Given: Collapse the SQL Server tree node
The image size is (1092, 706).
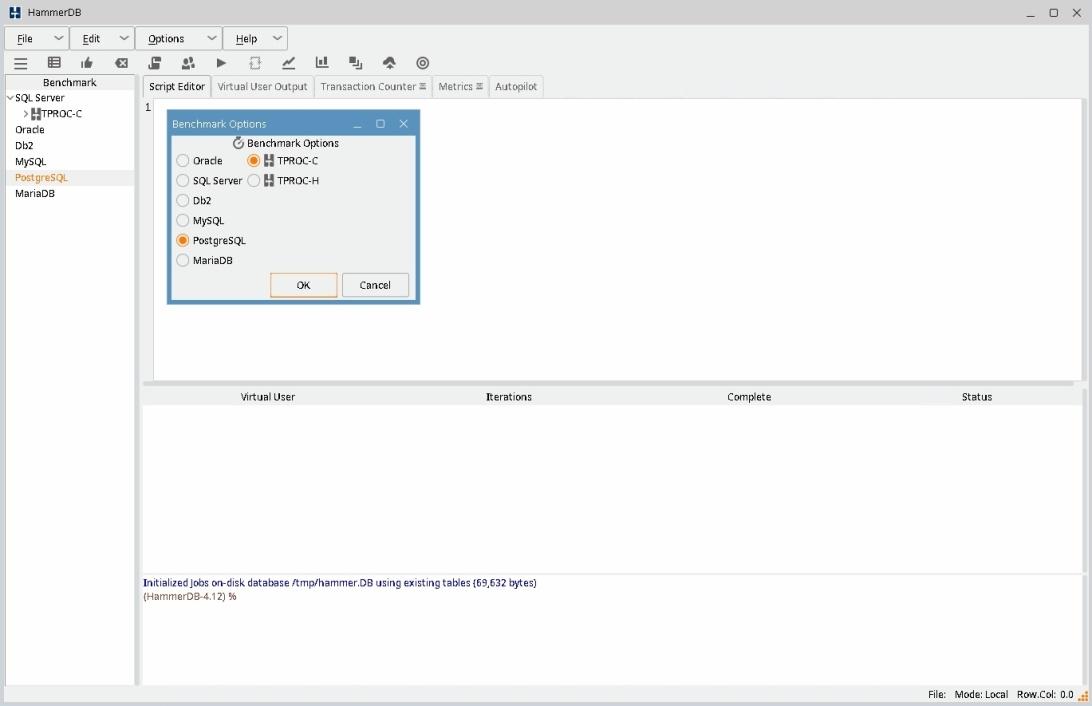Looking at the screenshot, I should [x=10, y=98].
